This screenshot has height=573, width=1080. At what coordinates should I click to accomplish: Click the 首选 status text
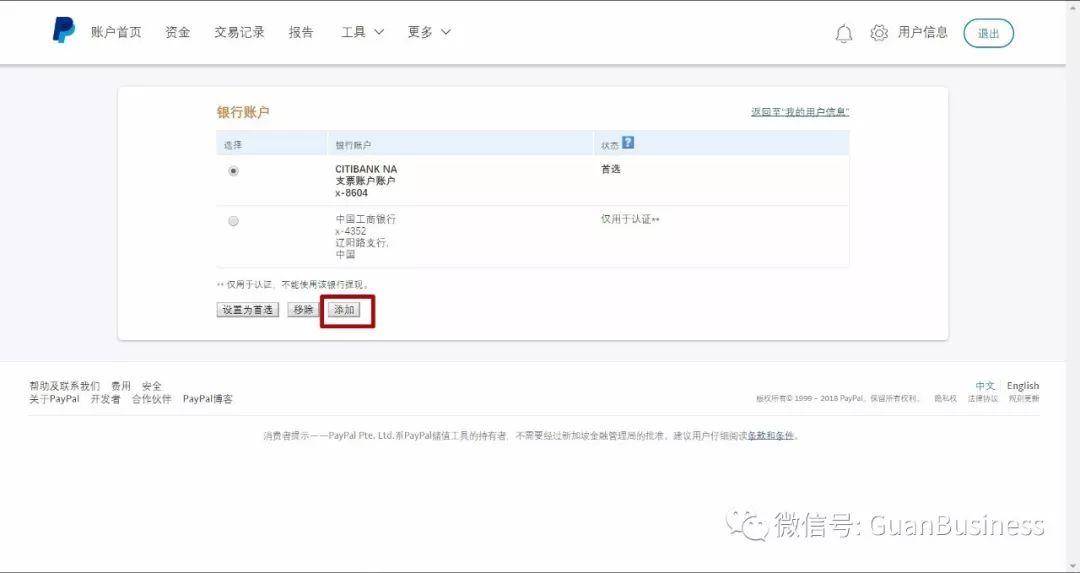[x=610, y=169]
